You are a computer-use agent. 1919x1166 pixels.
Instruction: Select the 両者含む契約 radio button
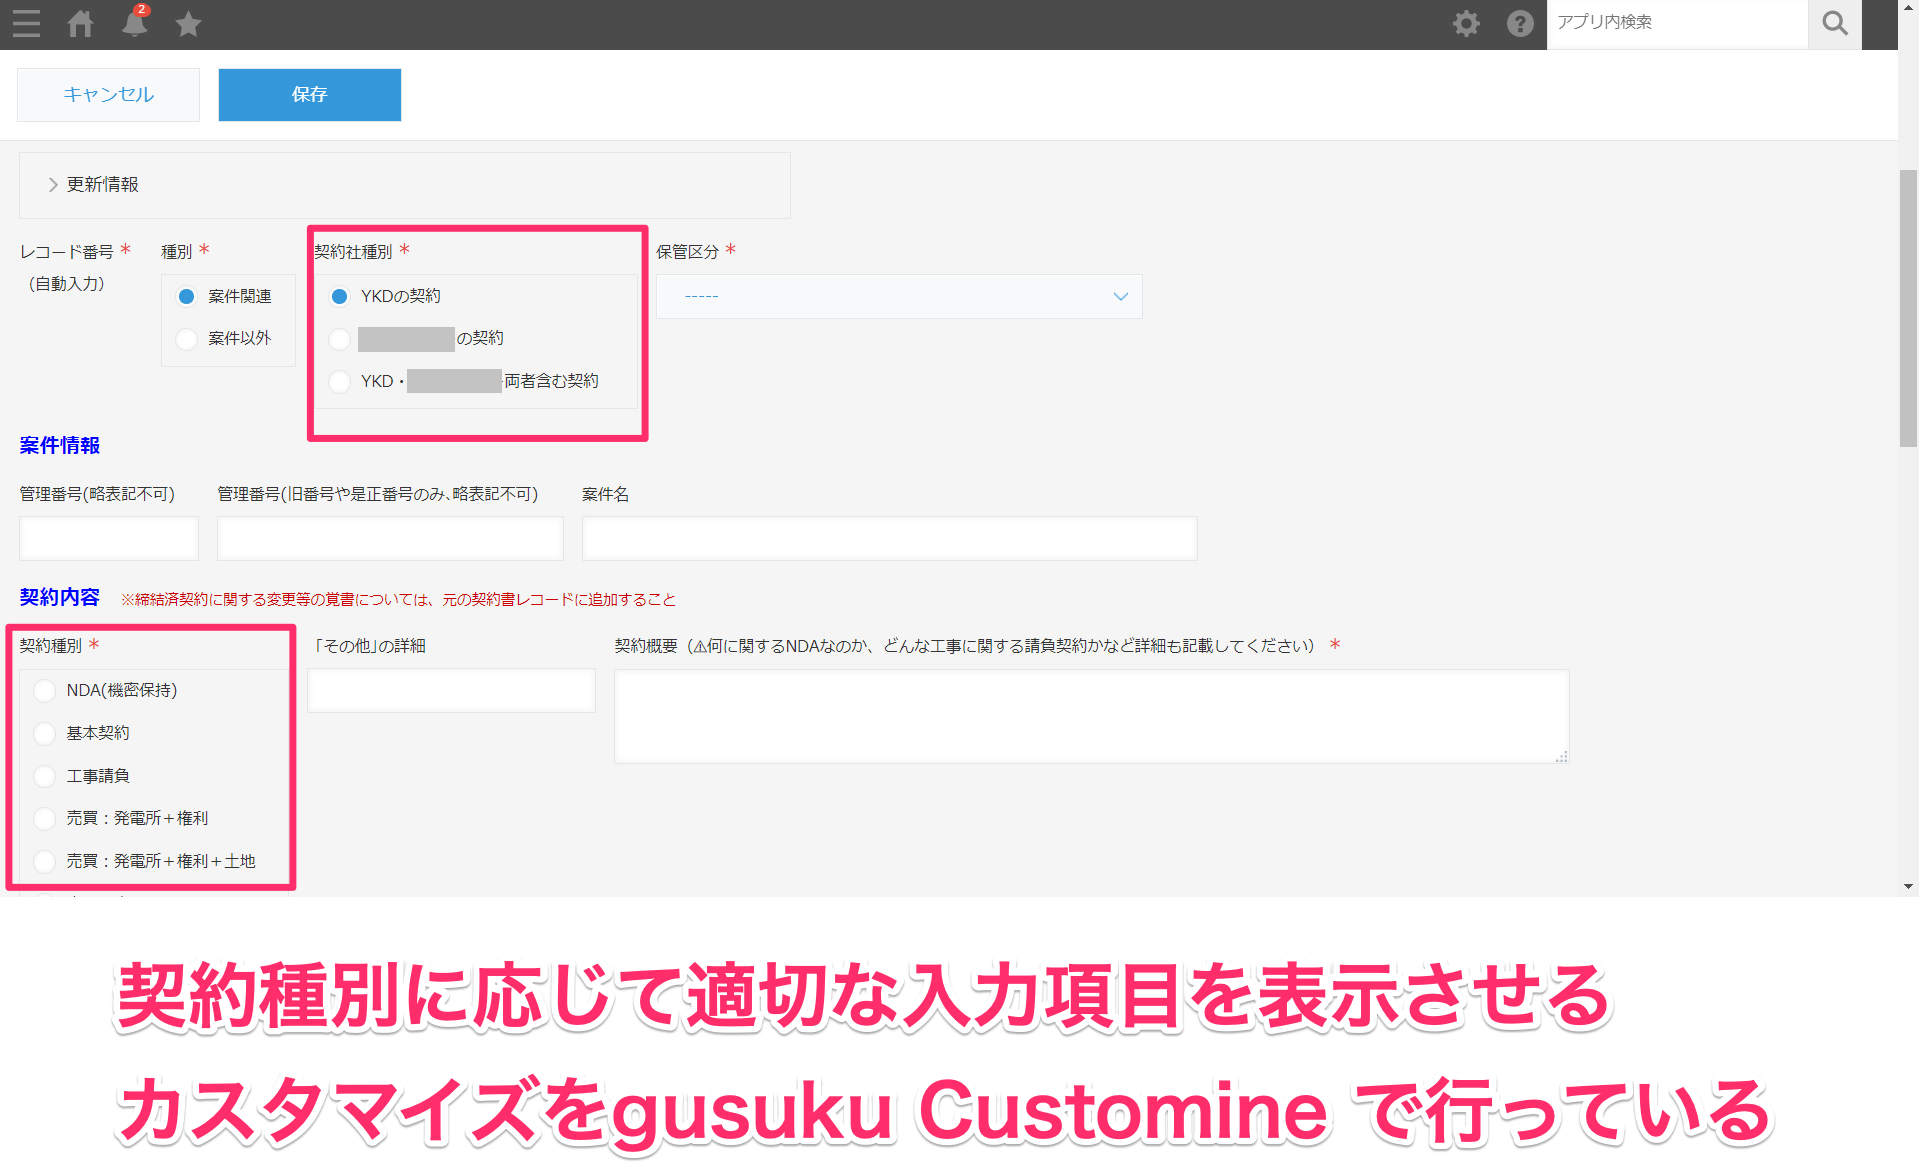pyautogui.click(x=340, y=381)
